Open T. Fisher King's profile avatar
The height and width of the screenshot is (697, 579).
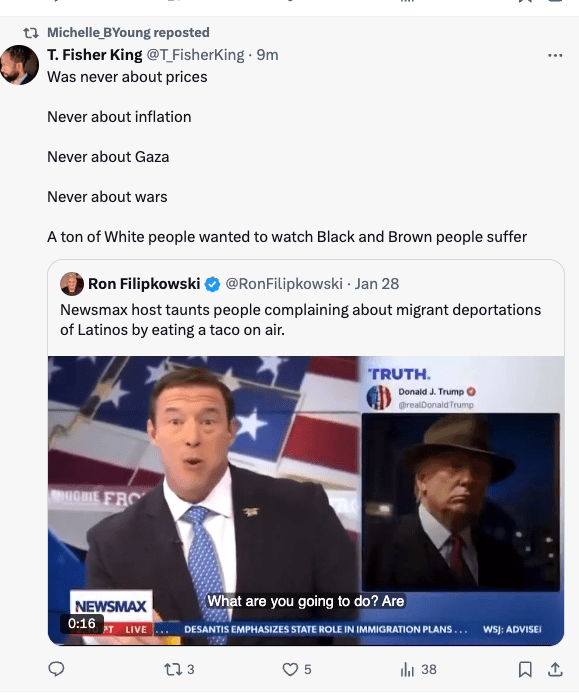click(19, 65)
